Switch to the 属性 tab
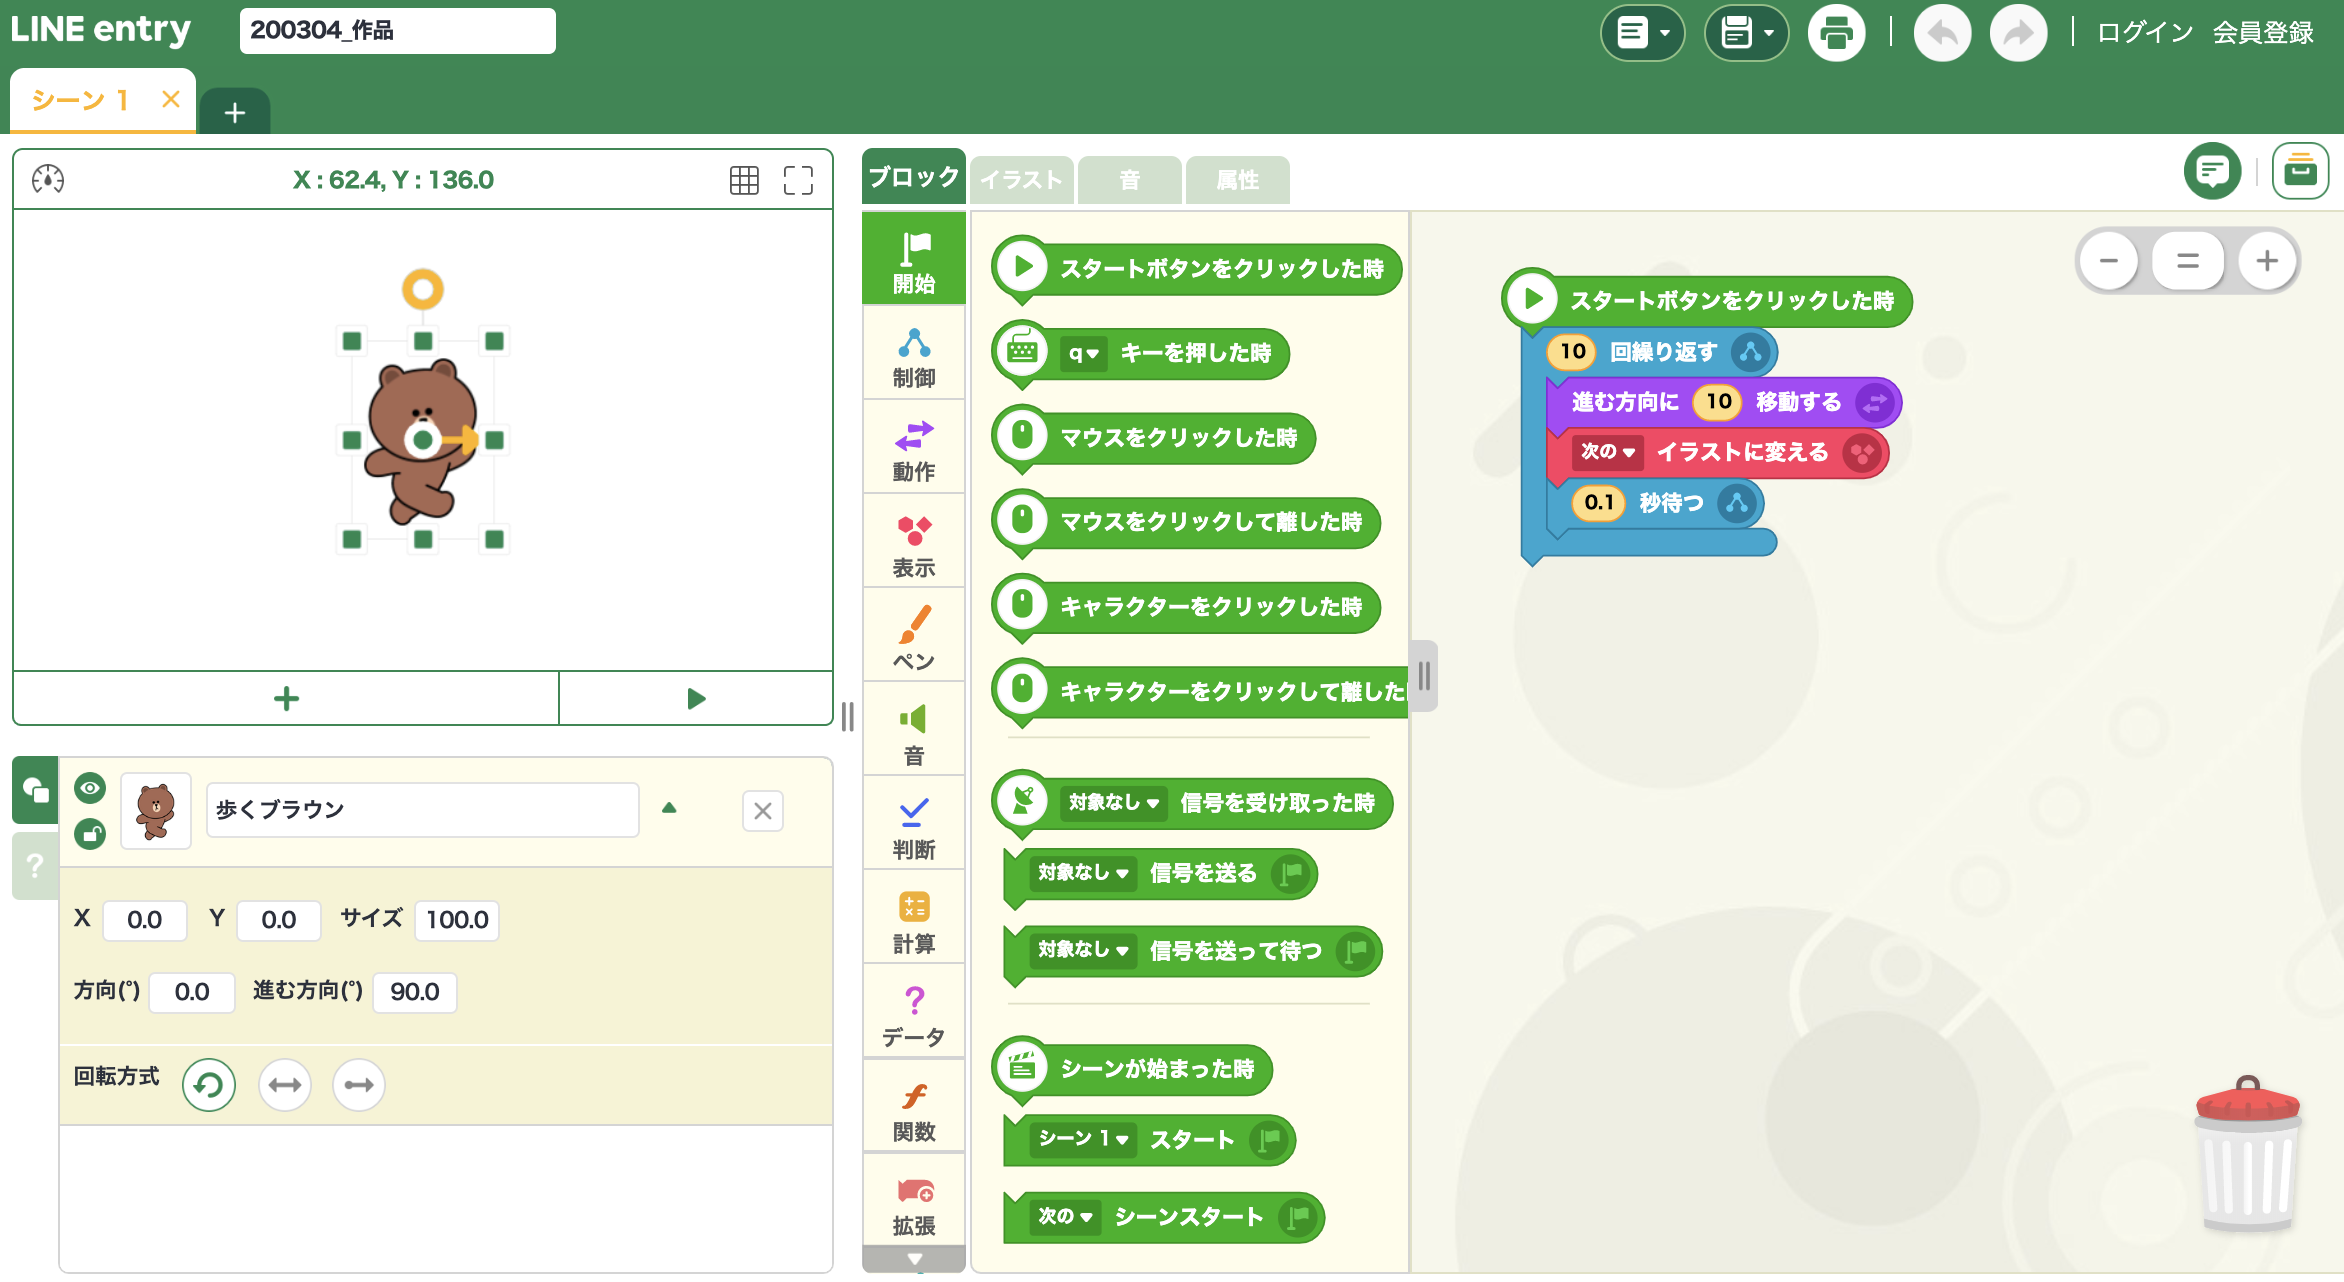Viewport: 2344px width, 1282px height. (x=1238, y=180)
